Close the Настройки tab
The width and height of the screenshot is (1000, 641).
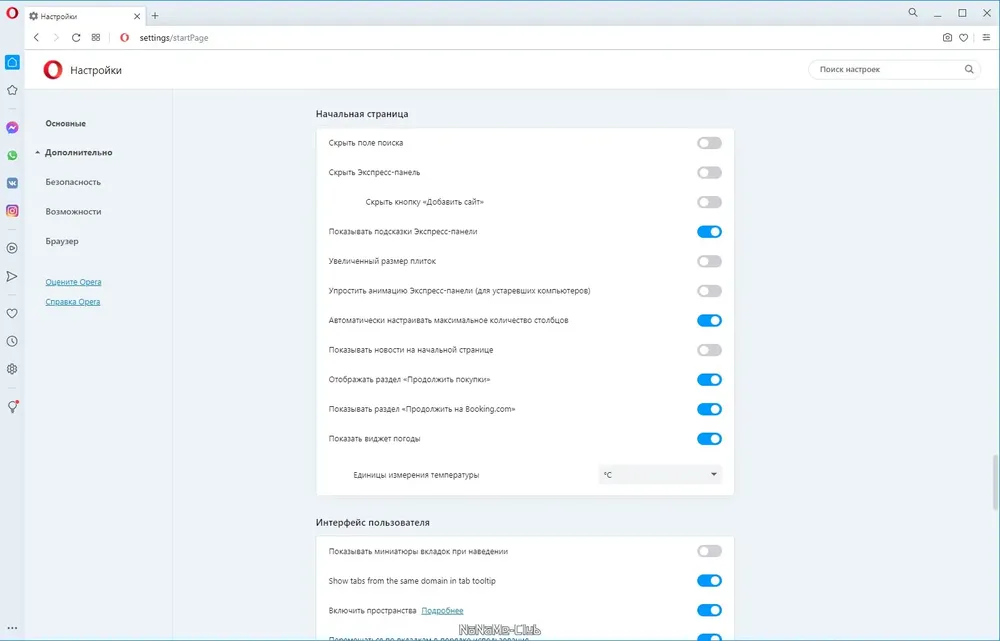(x=137, y=17)
